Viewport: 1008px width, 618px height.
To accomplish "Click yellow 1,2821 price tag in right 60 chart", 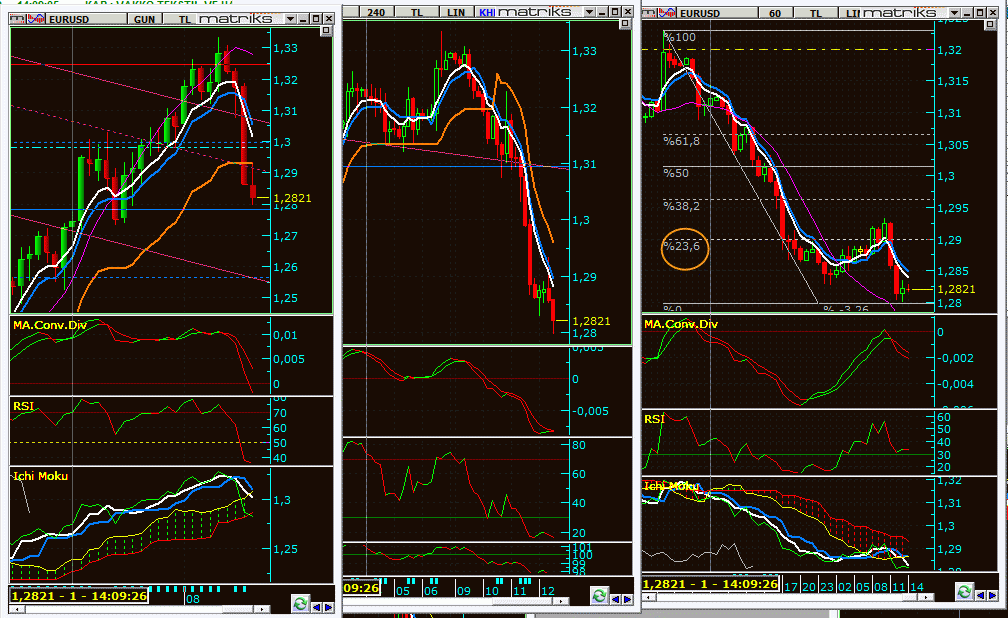I will coord(957,289).
